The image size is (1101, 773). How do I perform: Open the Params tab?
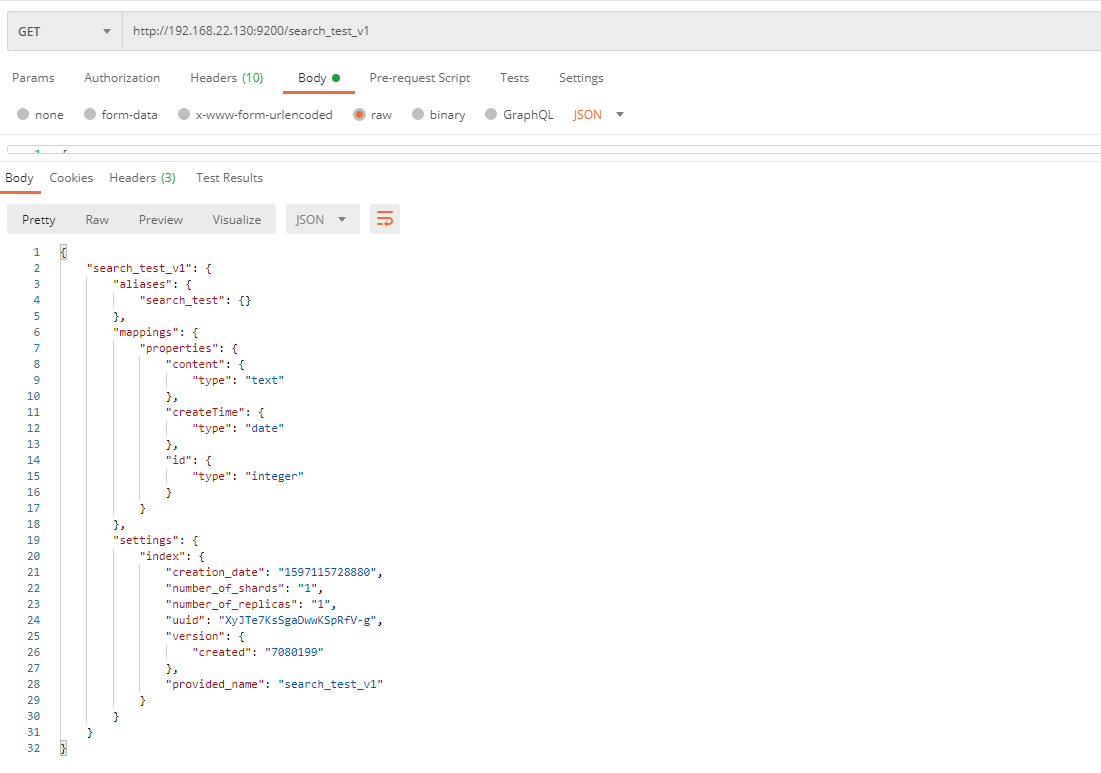point(33,78)
